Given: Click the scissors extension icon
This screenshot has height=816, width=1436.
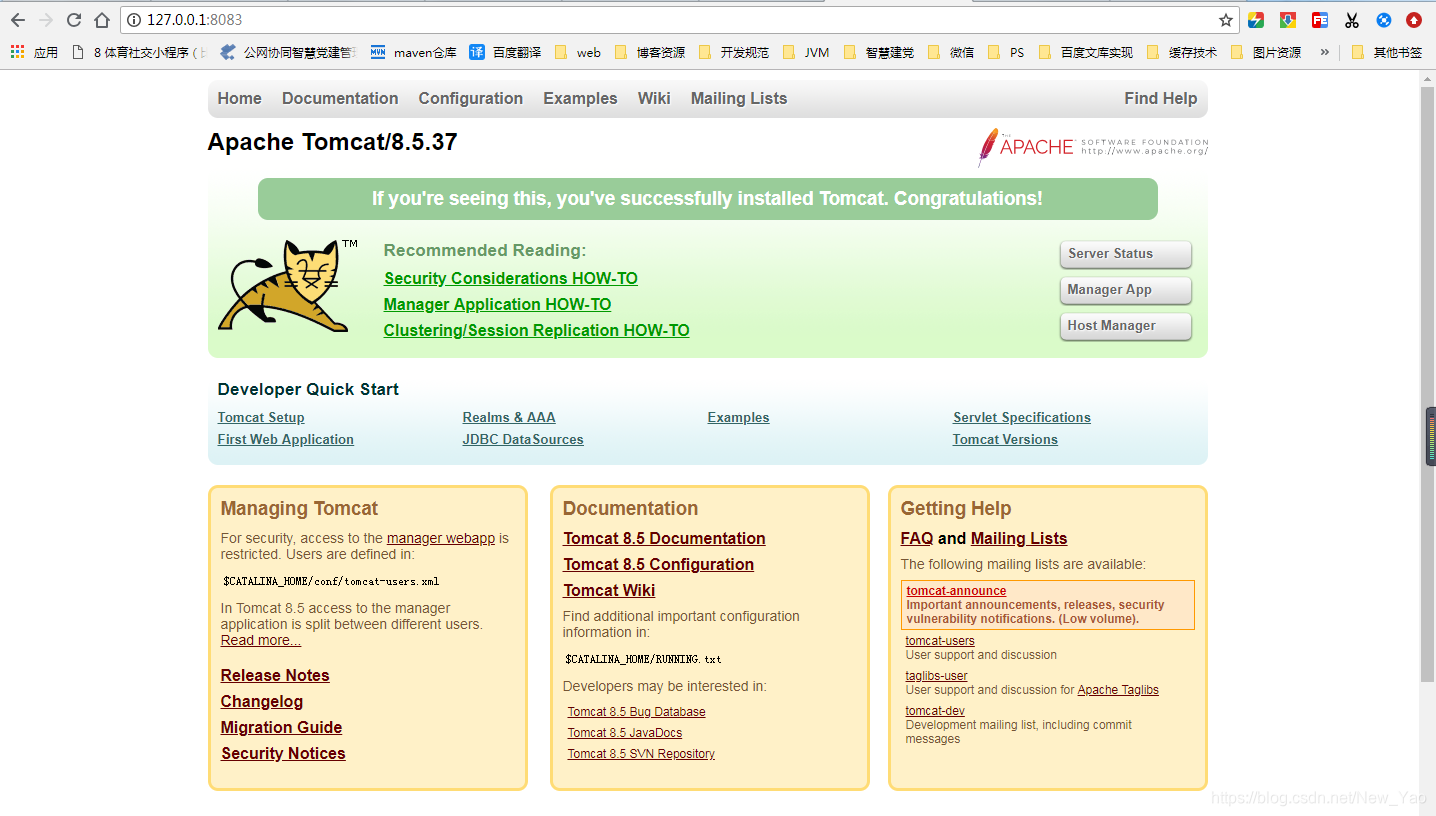Looking at the screenshot, I should 1352,20.
